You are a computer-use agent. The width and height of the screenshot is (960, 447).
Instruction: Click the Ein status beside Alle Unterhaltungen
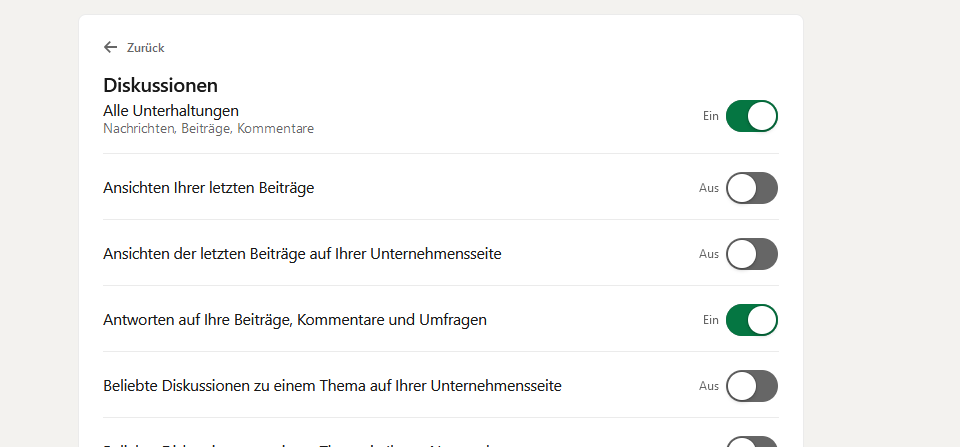tap(710, 116)
